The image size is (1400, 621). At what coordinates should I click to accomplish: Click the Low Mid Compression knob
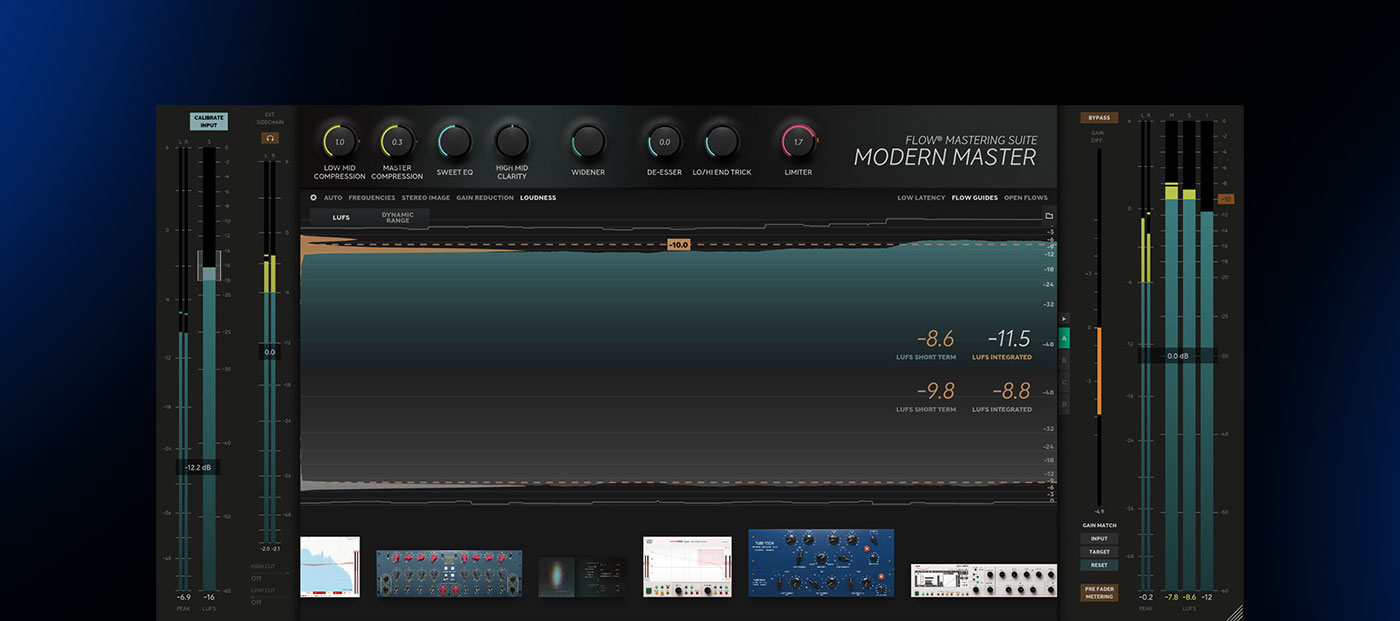339,142
